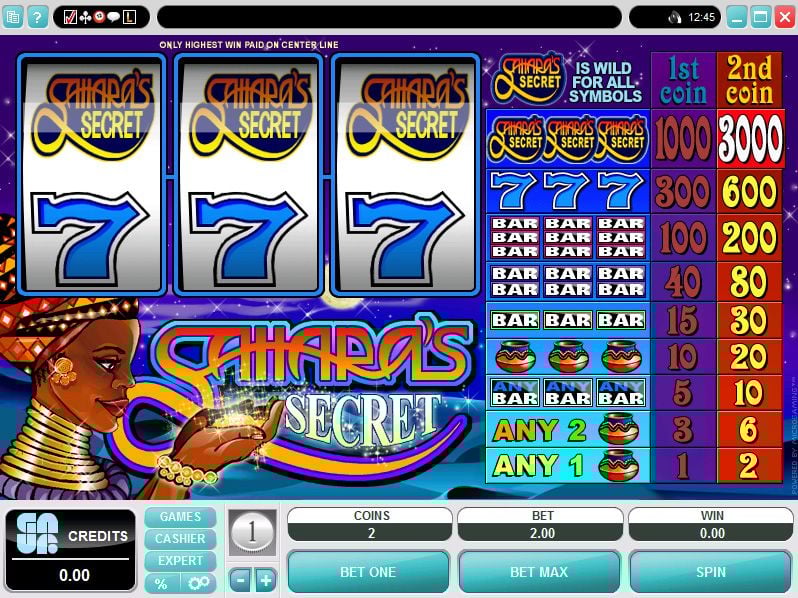Click the Bet Max button
Screen dimensions: 798x598
coord(539,572)
